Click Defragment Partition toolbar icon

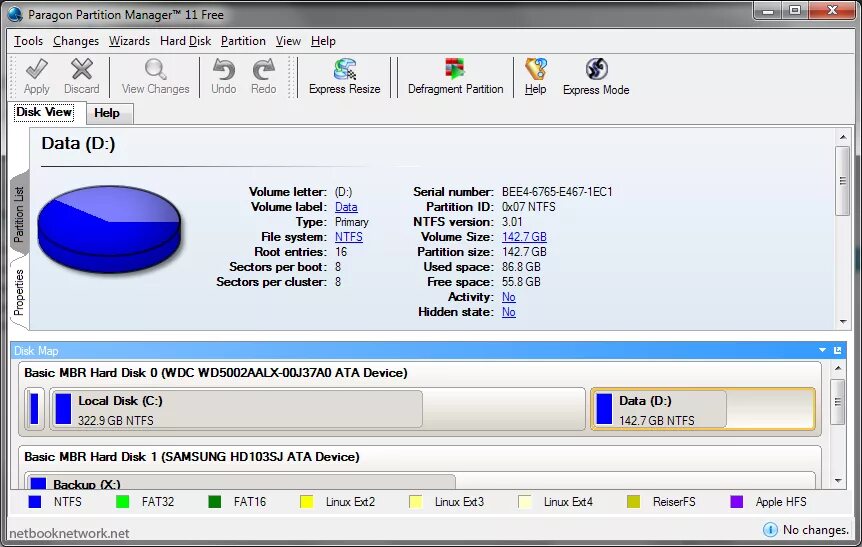[455, 69]
